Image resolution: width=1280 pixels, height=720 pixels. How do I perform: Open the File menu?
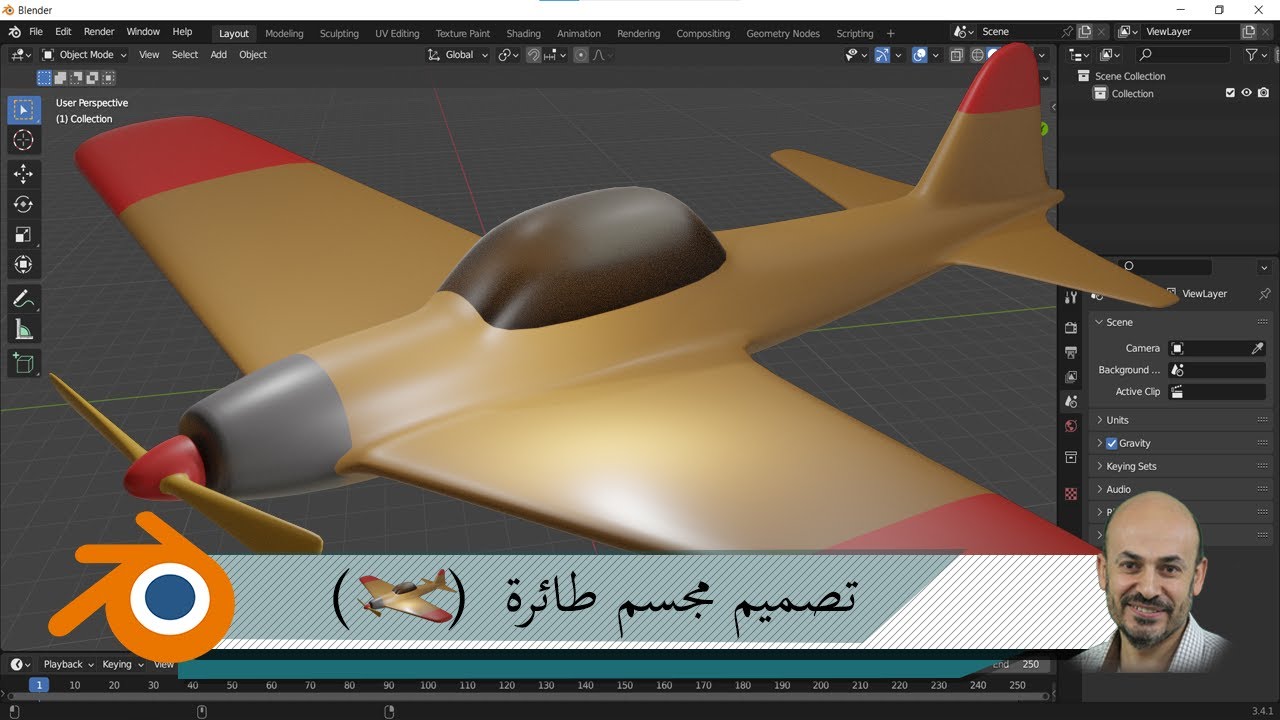(x=36, y=32)
